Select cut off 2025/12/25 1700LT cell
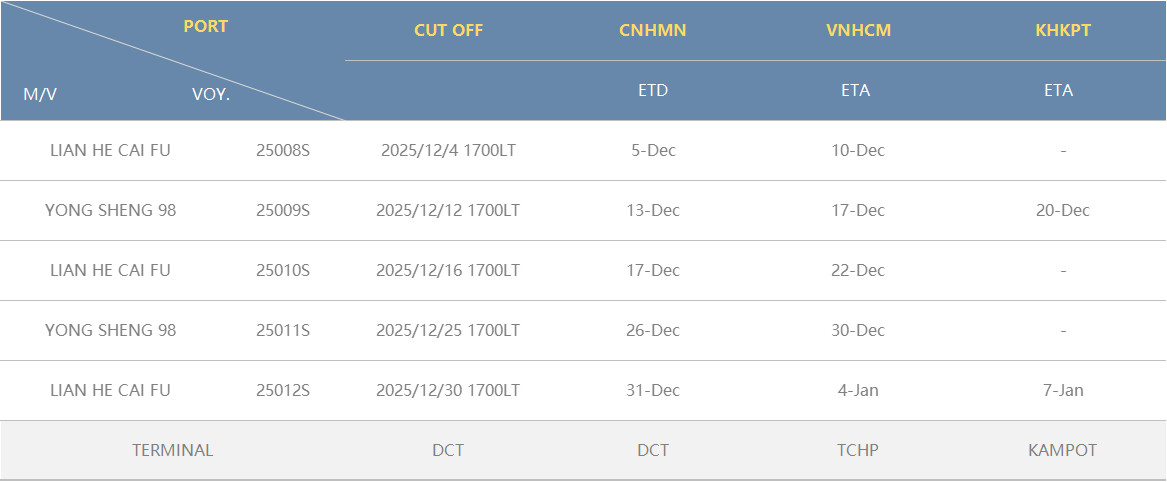This screenshot has height=482, width=1167. pos(448,331)
